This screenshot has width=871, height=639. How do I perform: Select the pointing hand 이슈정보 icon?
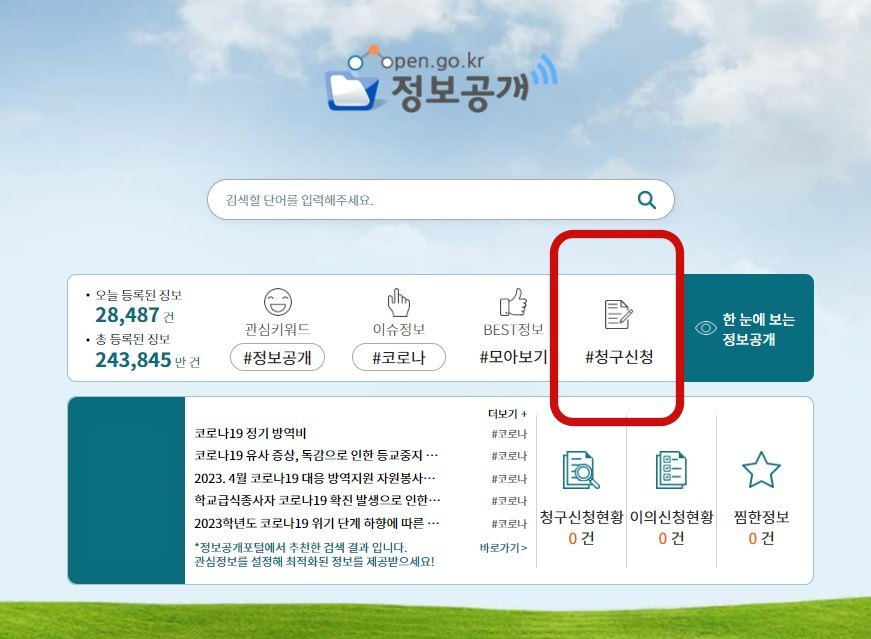point(399,303)
